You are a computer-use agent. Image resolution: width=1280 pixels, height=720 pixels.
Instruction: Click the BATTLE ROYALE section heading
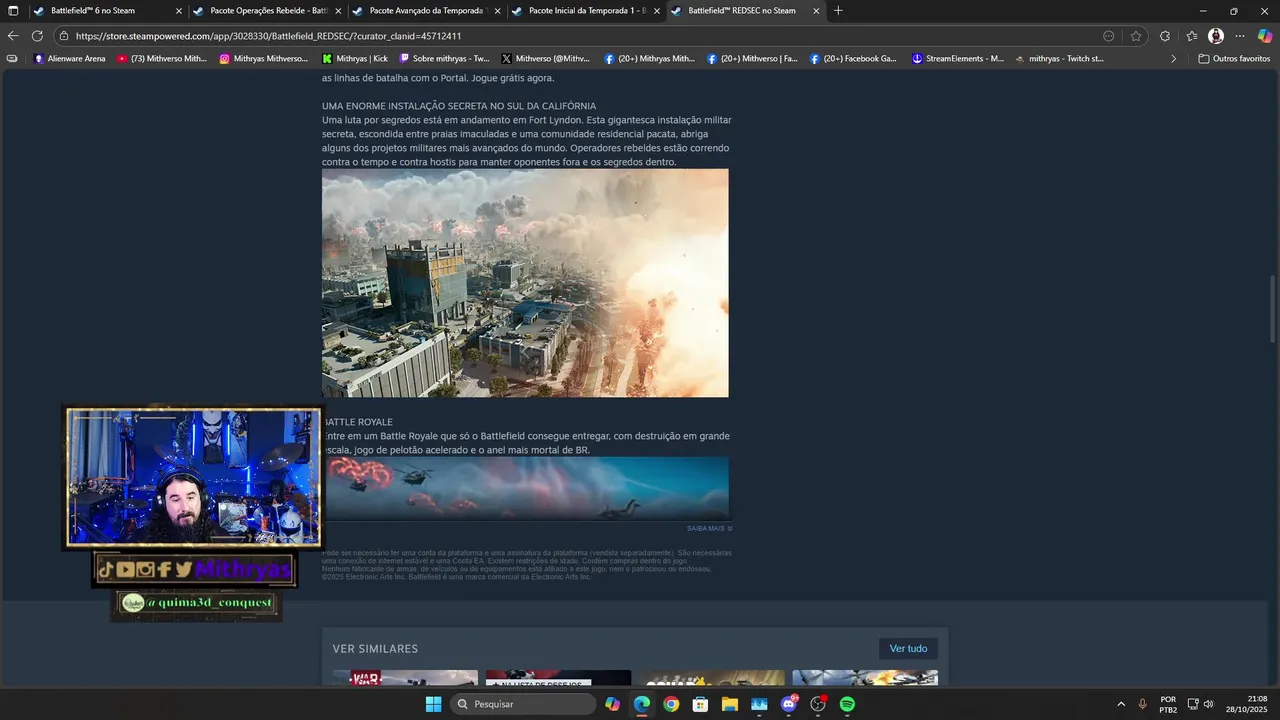(x=358, y=422)
